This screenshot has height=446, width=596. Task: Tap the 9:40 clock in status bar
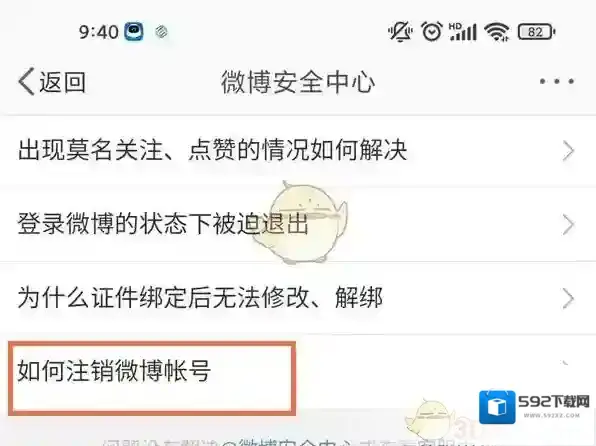(x=99, y=32)
